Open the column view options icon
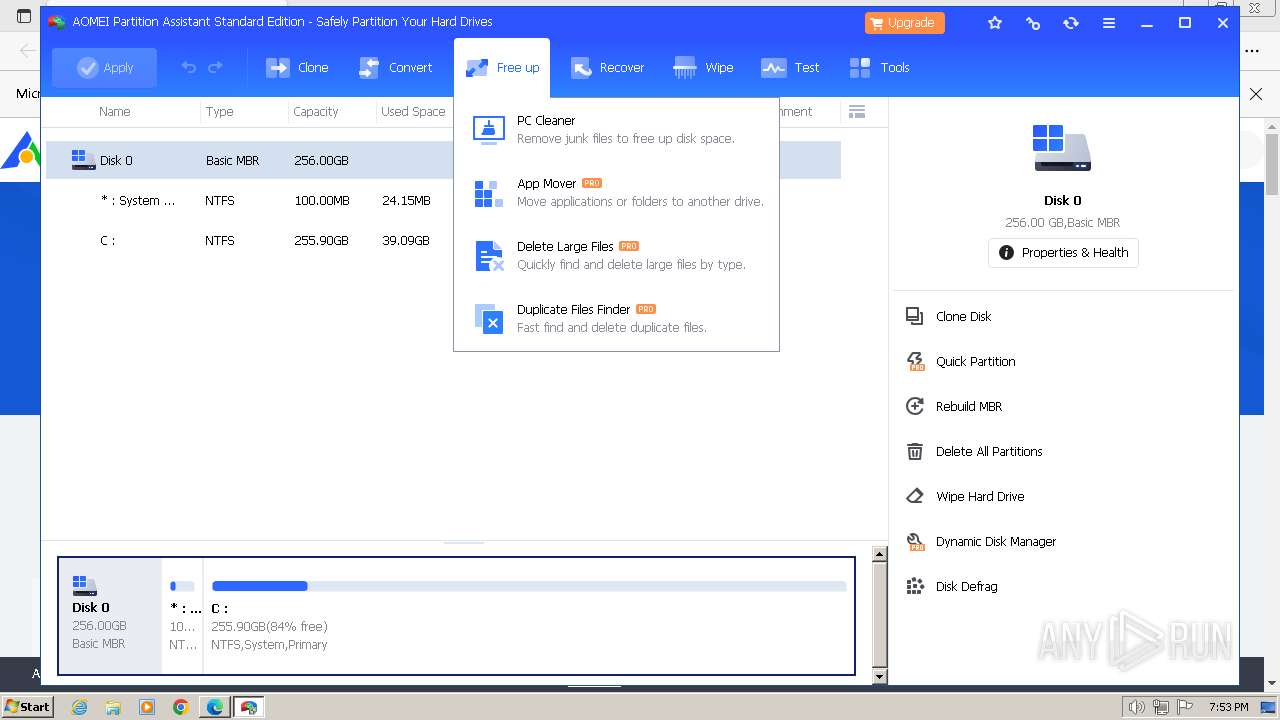The width and height of the screenshot is (1280, 720). [x=857, y=112]
